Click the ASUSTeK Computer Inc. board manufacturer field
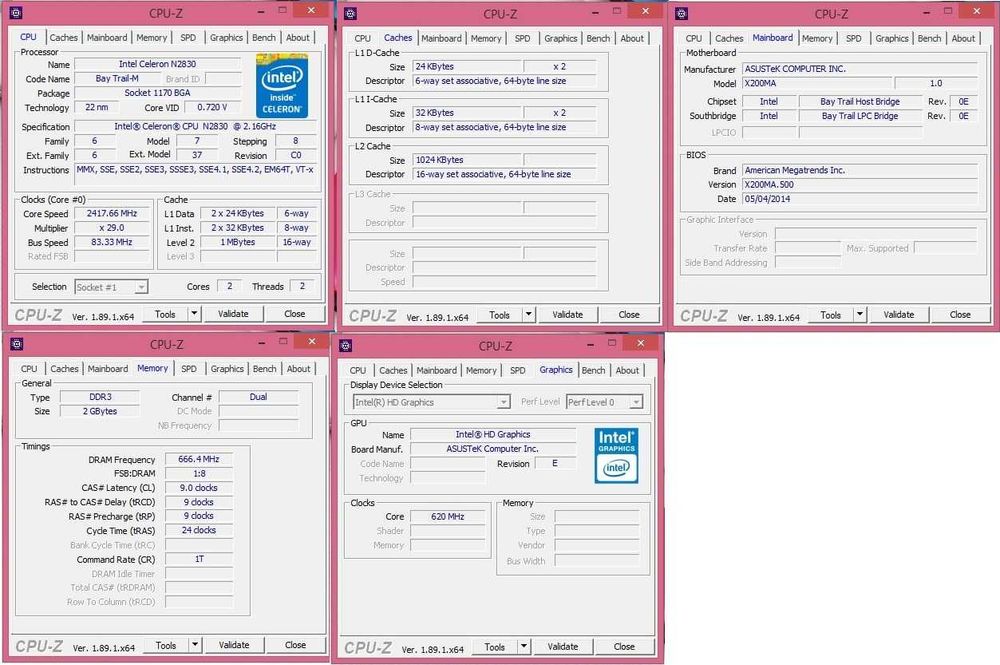Image resolution: width=1000 pixels, height=665 pixels. tap(492, 449)
